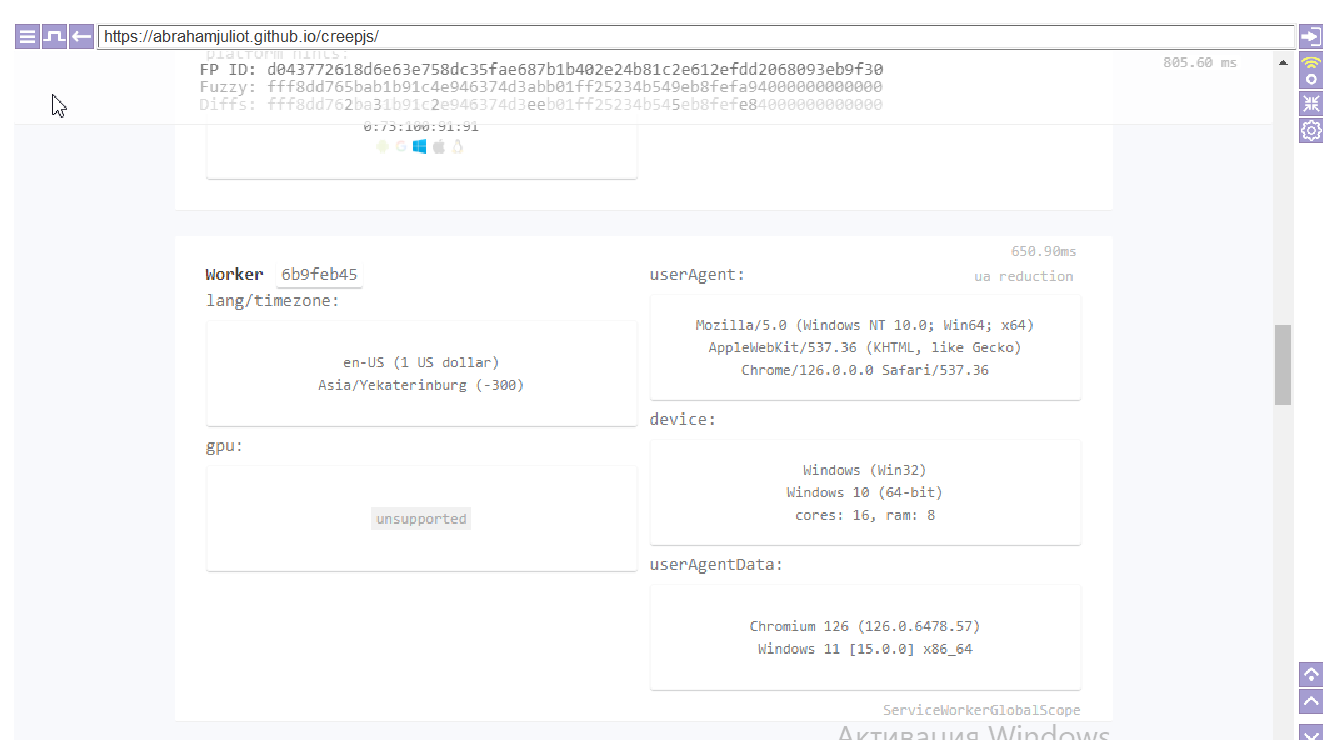Click the Apple logo platform icon

point(438,147)
